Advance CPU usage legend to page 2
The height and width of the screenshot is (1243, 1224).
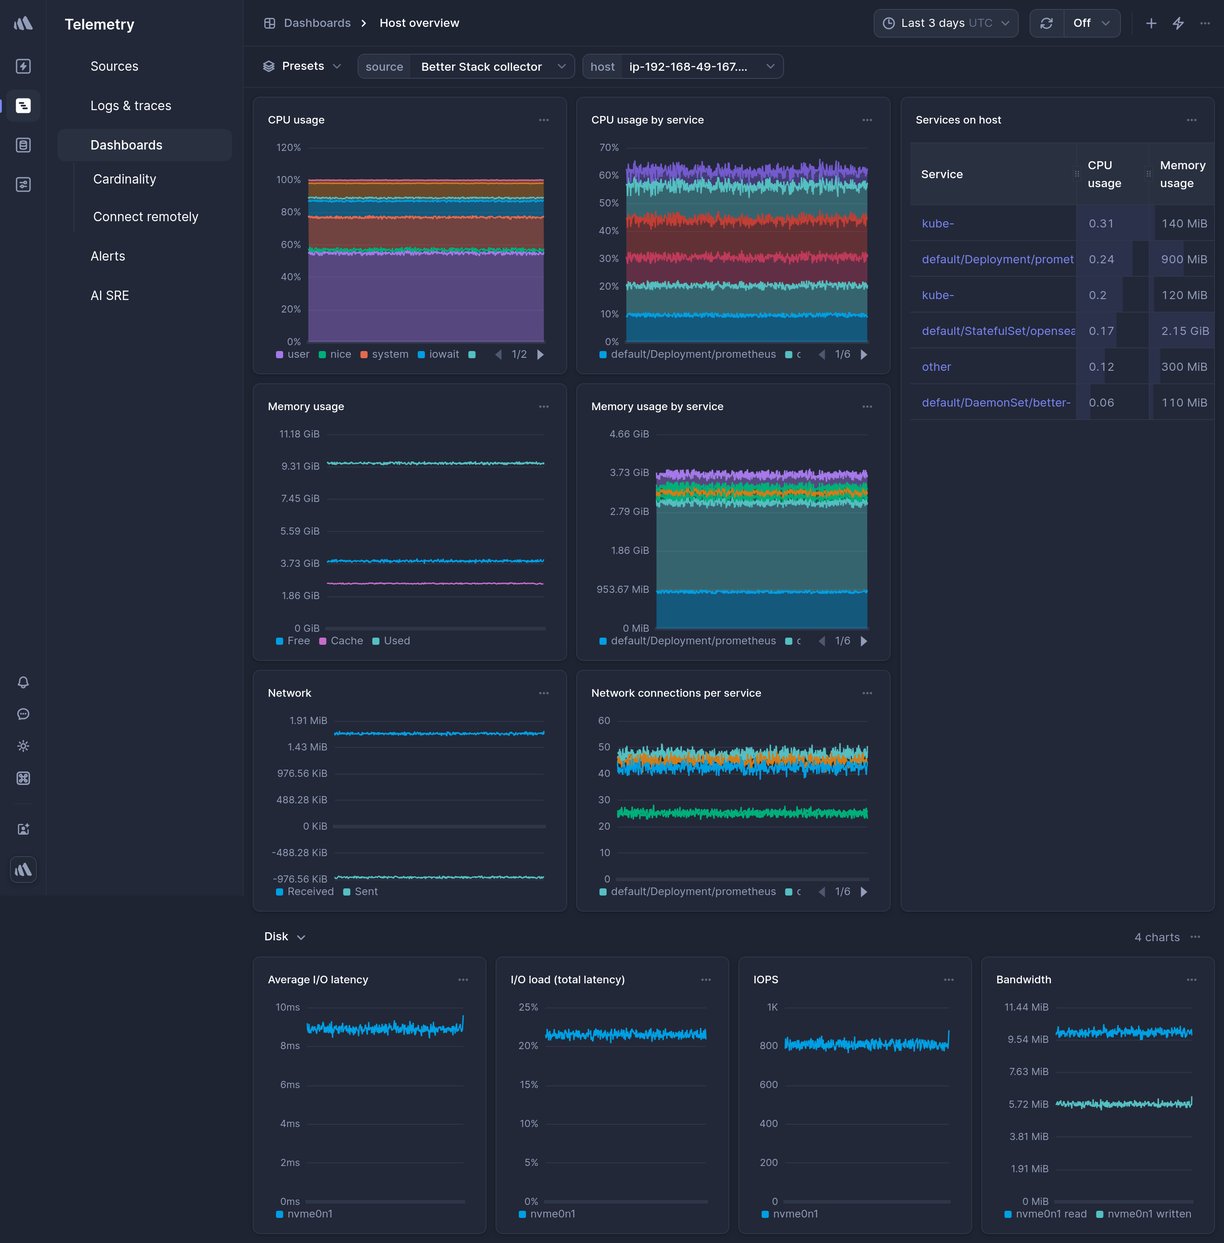pyautogui.click(x=540, y=354)
